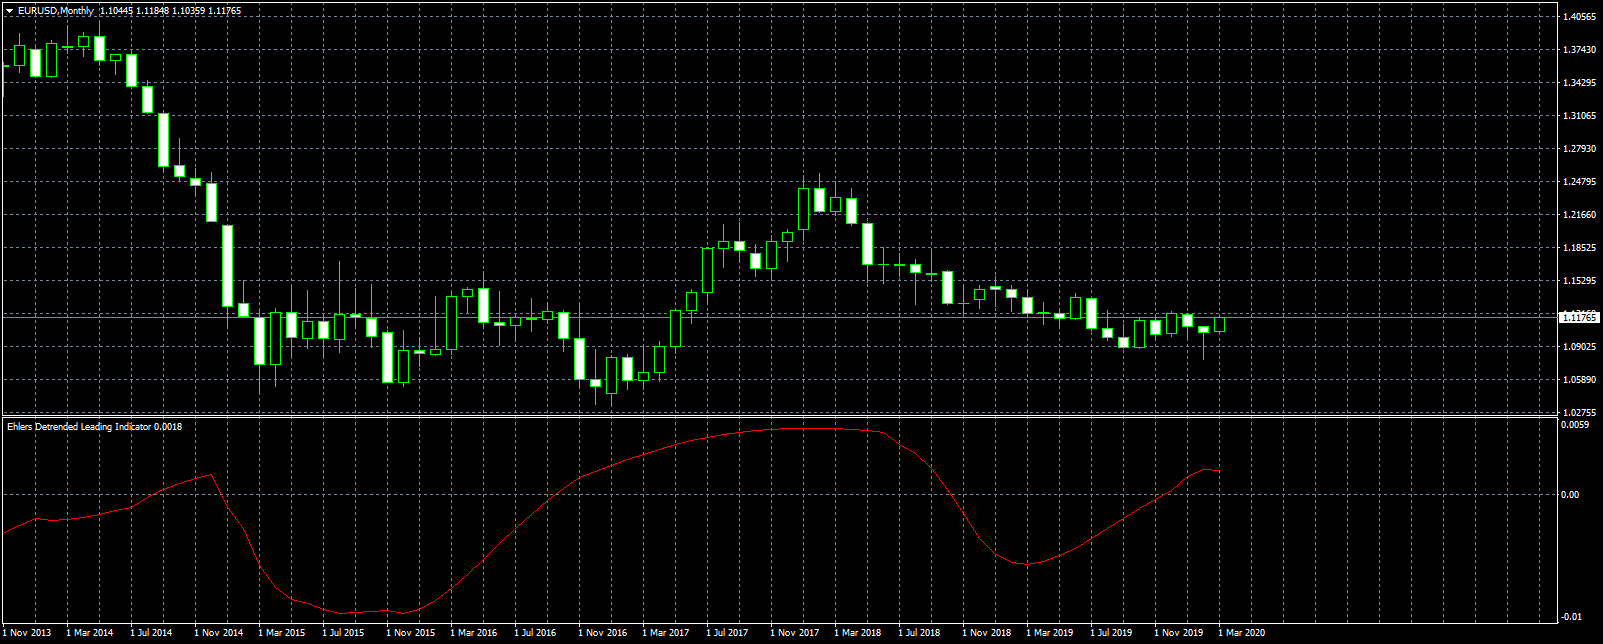Click the 0.0059 indicator scale value

[x=1573, y=425]
